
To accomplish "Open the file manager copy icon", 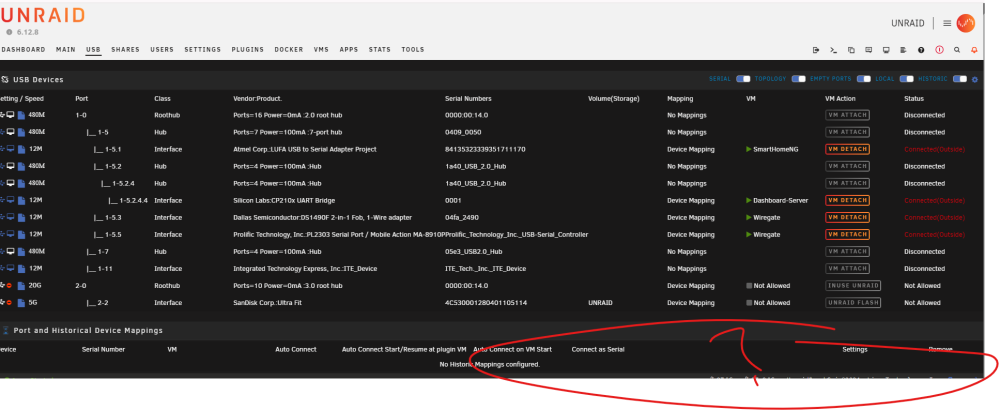I will [851, 50].
